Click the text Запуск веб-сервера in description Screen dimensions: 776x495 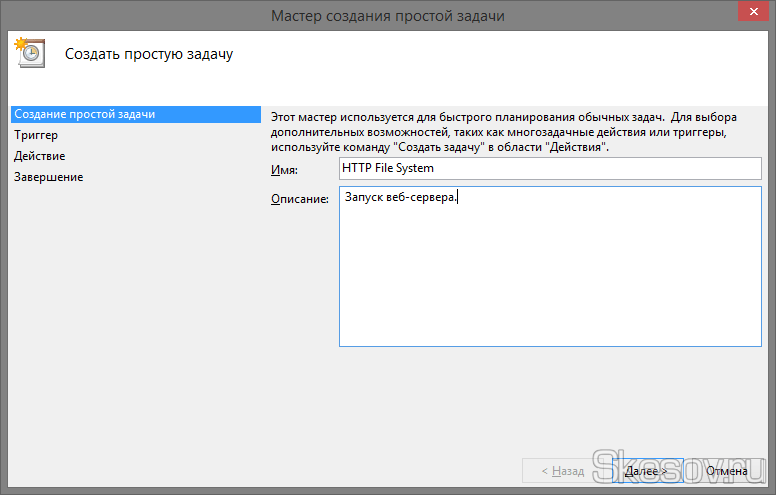coord(399,197)
